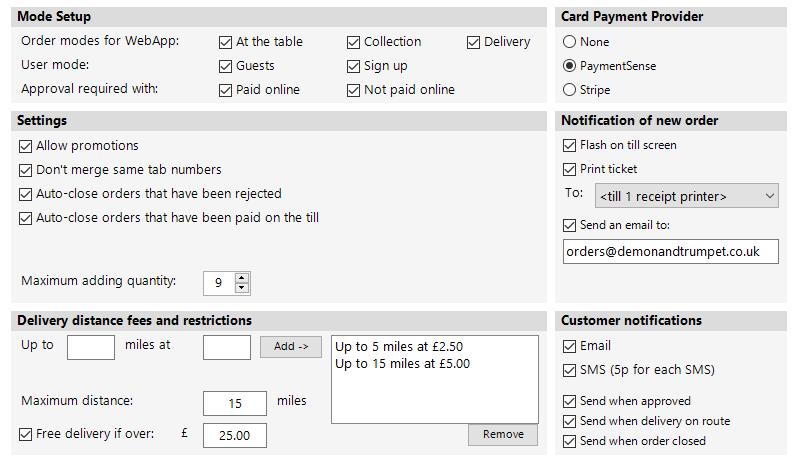Toggle Flash on till screen
The width and height of the screenshot is (798, 466).
[x=571, y=145]
